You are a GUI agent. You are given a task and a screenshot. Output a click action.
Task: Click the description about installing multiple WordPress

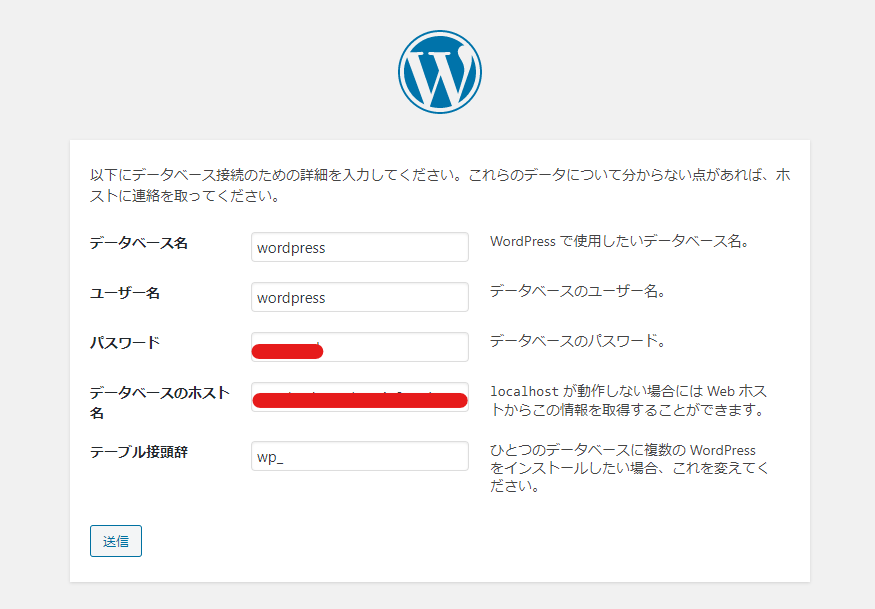(x=629, y=468)
